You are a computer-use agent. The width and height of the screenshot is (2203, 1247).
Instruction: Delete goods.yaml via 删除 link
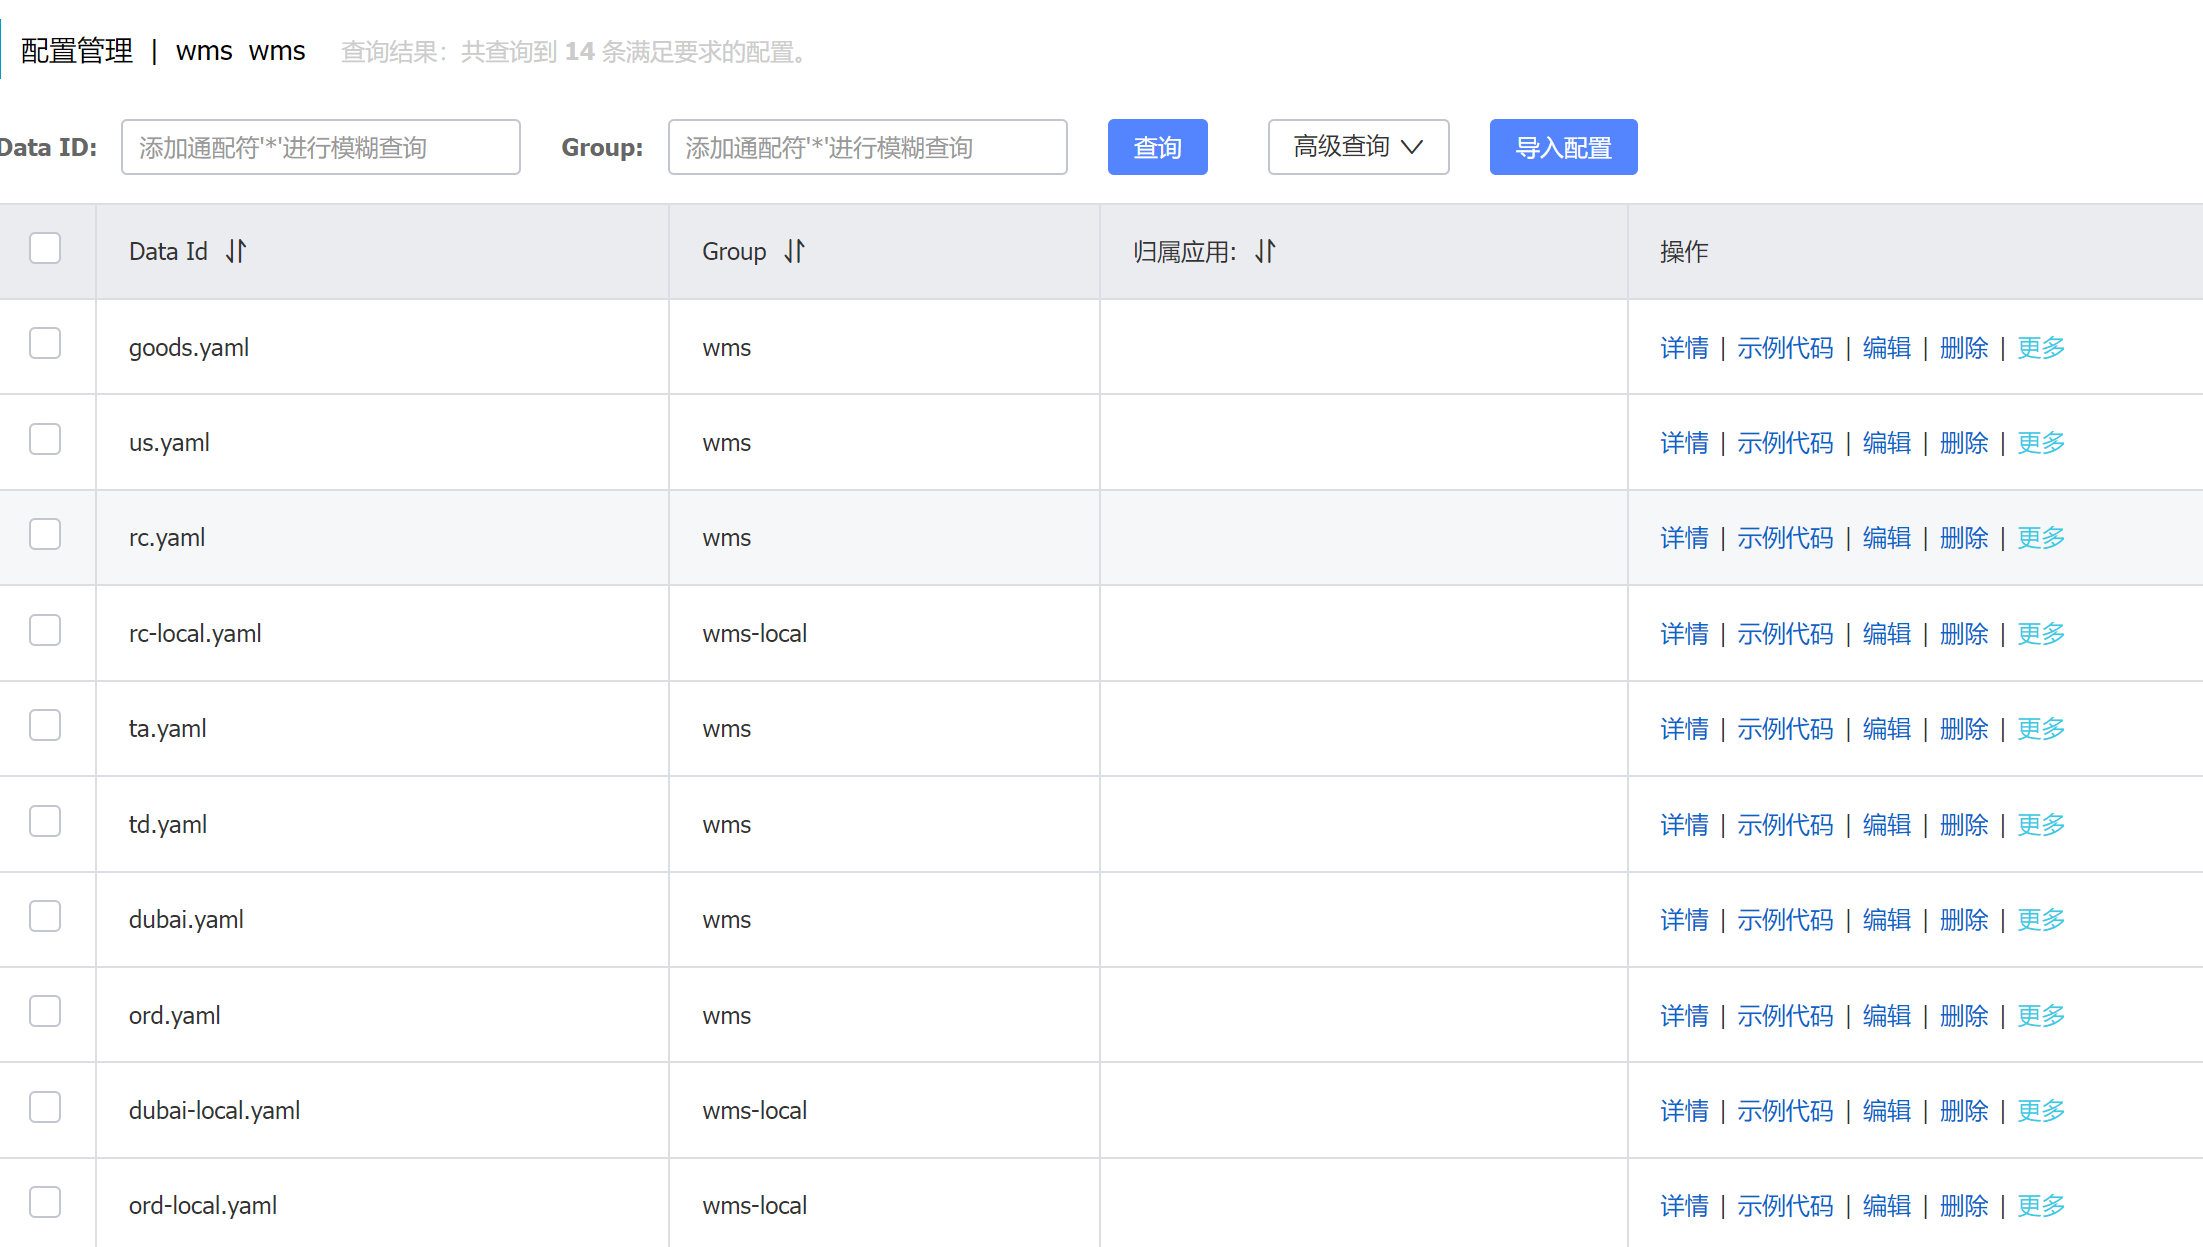click(1964, 348)
